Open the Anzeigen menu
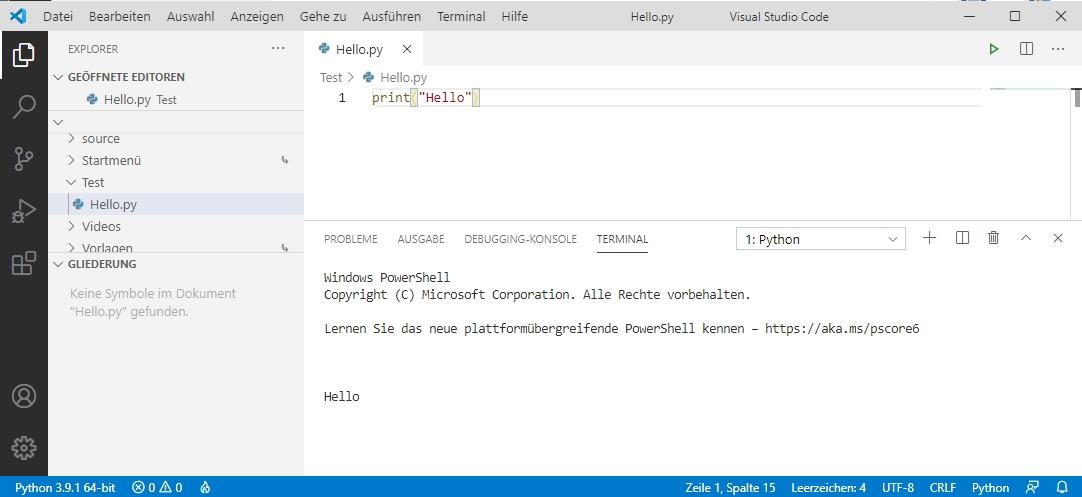Screen dimensions: 1082x497 [257, 17]
